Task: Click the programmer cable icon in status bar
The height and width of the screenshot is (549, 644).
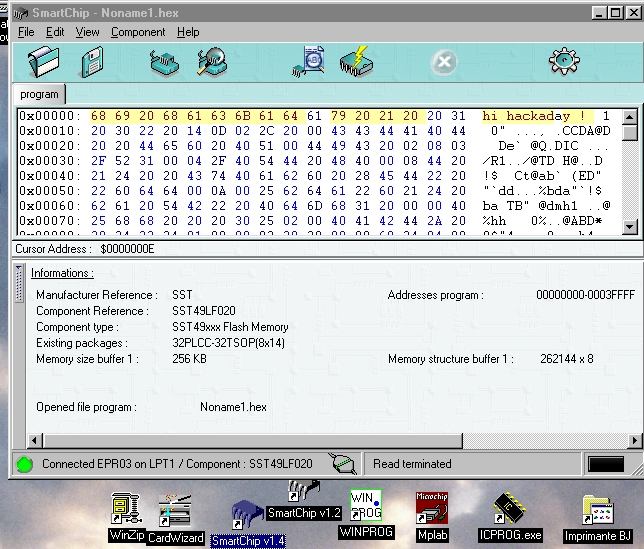Action: pos(343,464)
